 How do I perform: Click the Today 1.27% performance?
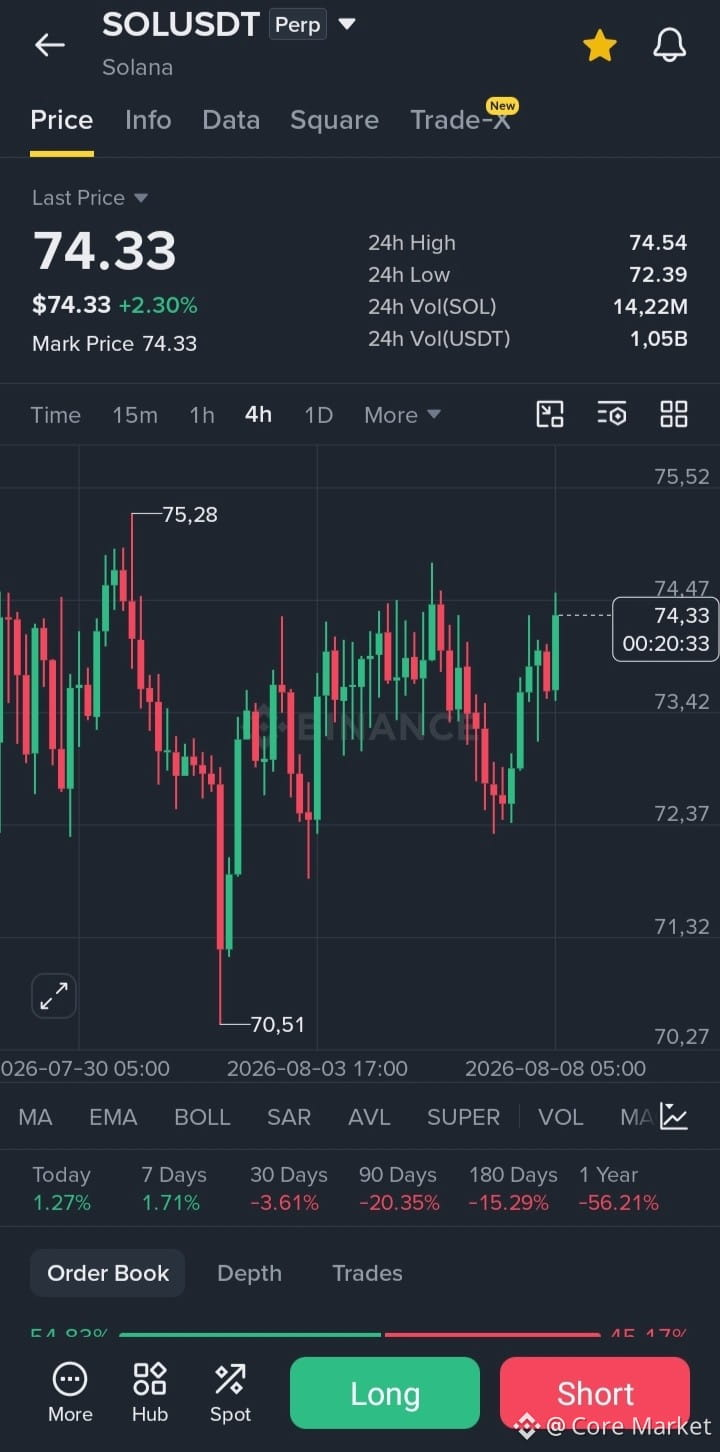point(62,1188)
